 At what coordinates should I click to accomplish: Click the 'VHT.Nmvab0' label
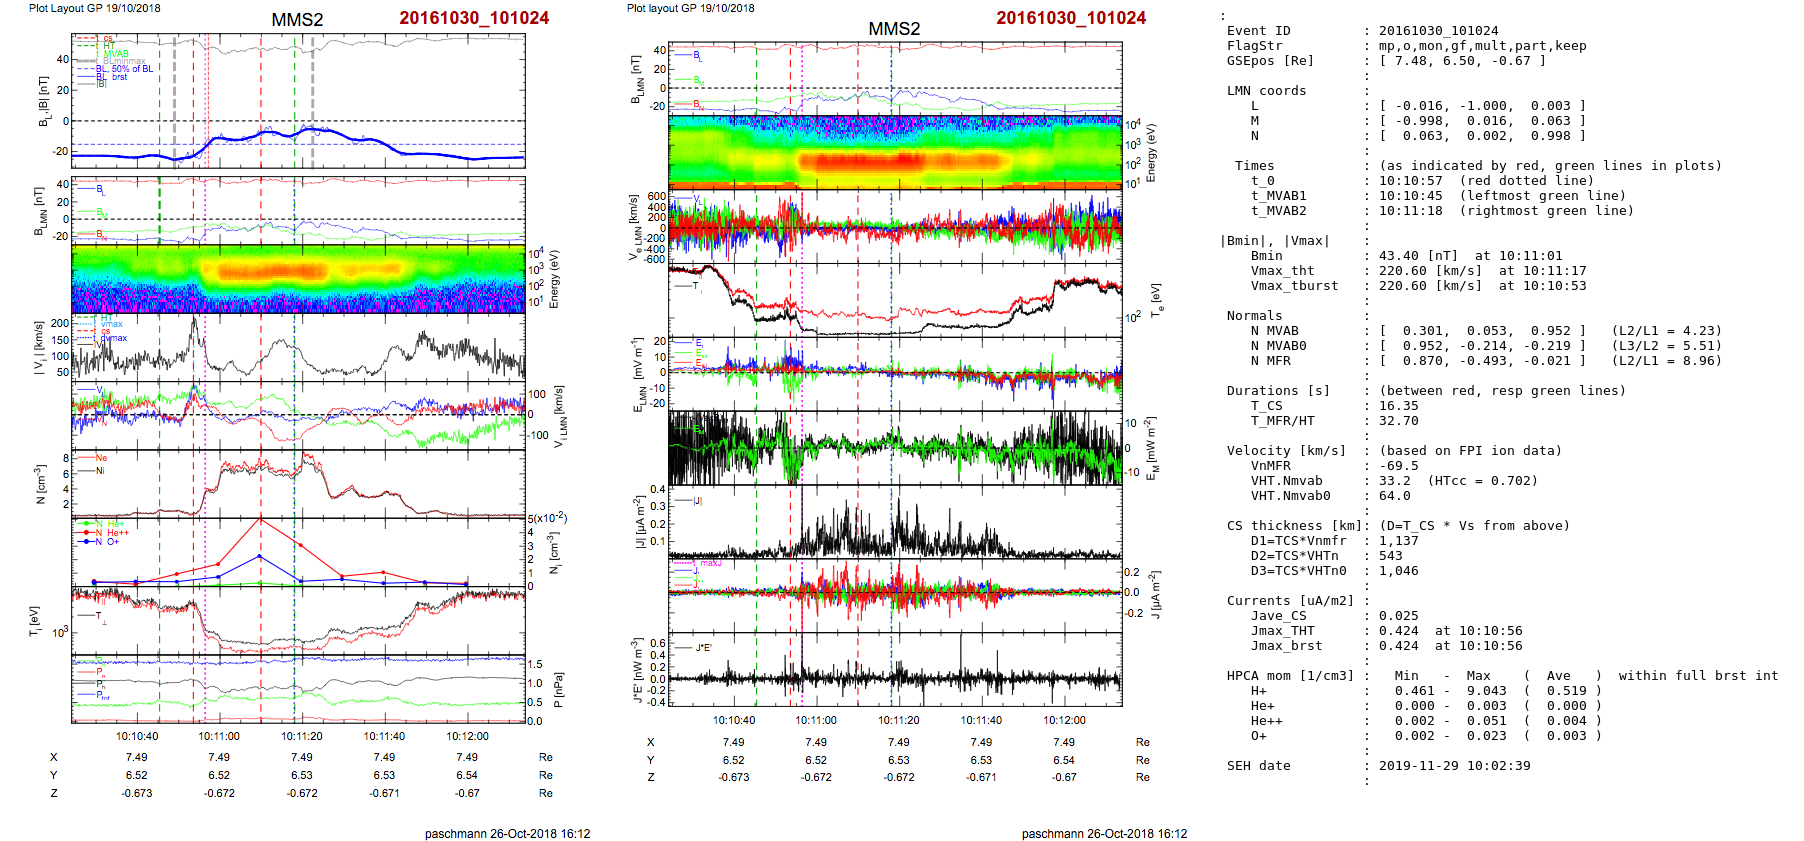tap(1290, 496)
